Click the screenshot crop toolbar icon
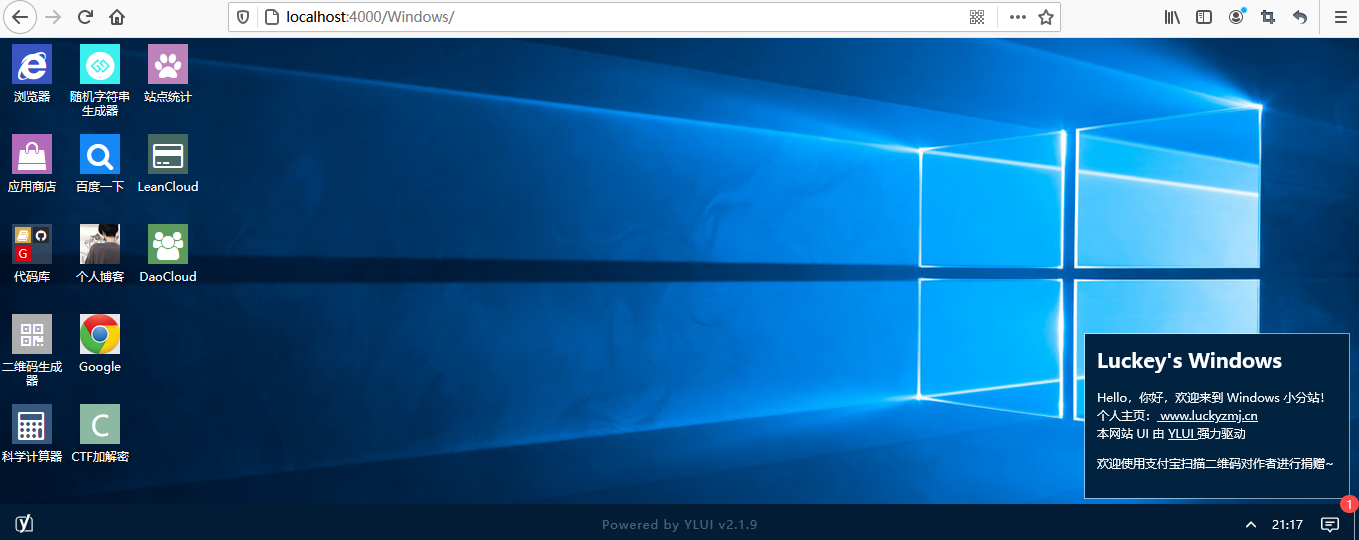 (1268, 17)
